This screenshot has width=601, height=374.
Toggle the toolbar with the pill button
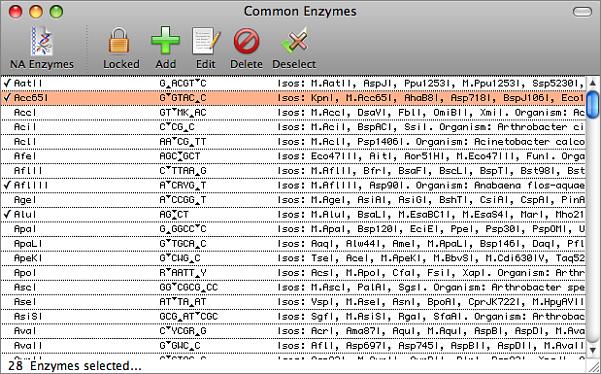(x=582, y=12)
